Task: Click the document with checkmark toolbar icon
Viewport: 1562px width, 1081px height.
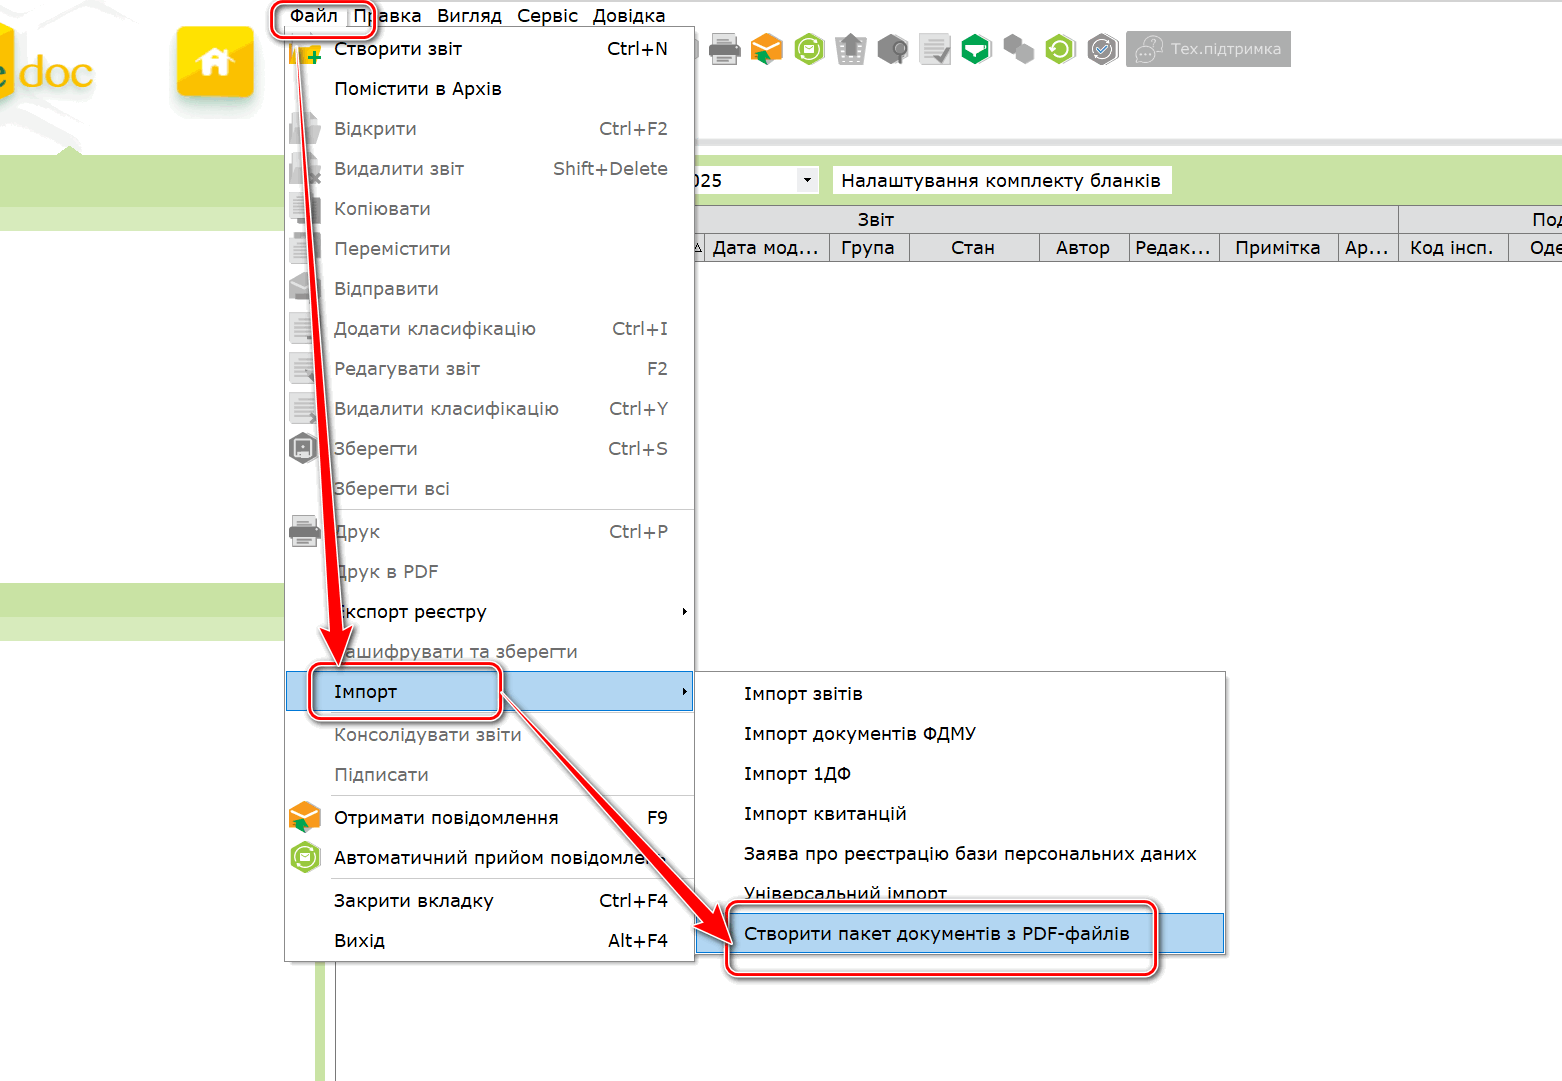Action: click(935, 49)
